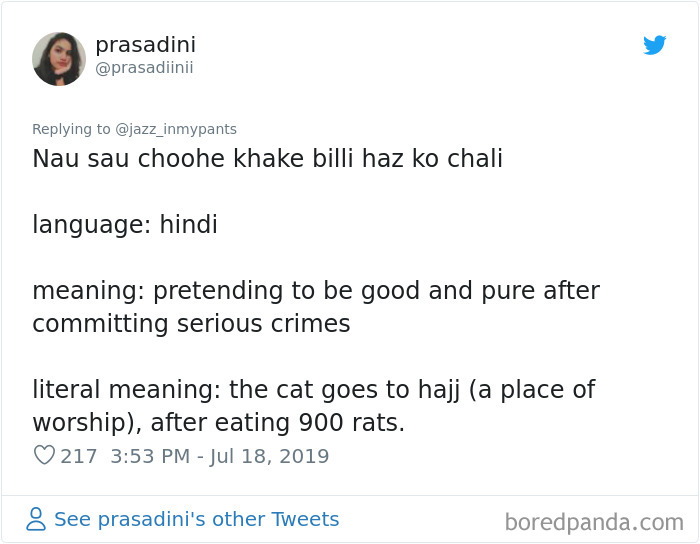Click the display name prasadini
Viewport: 700px width, 544px height.
click(x=146, y=44)
